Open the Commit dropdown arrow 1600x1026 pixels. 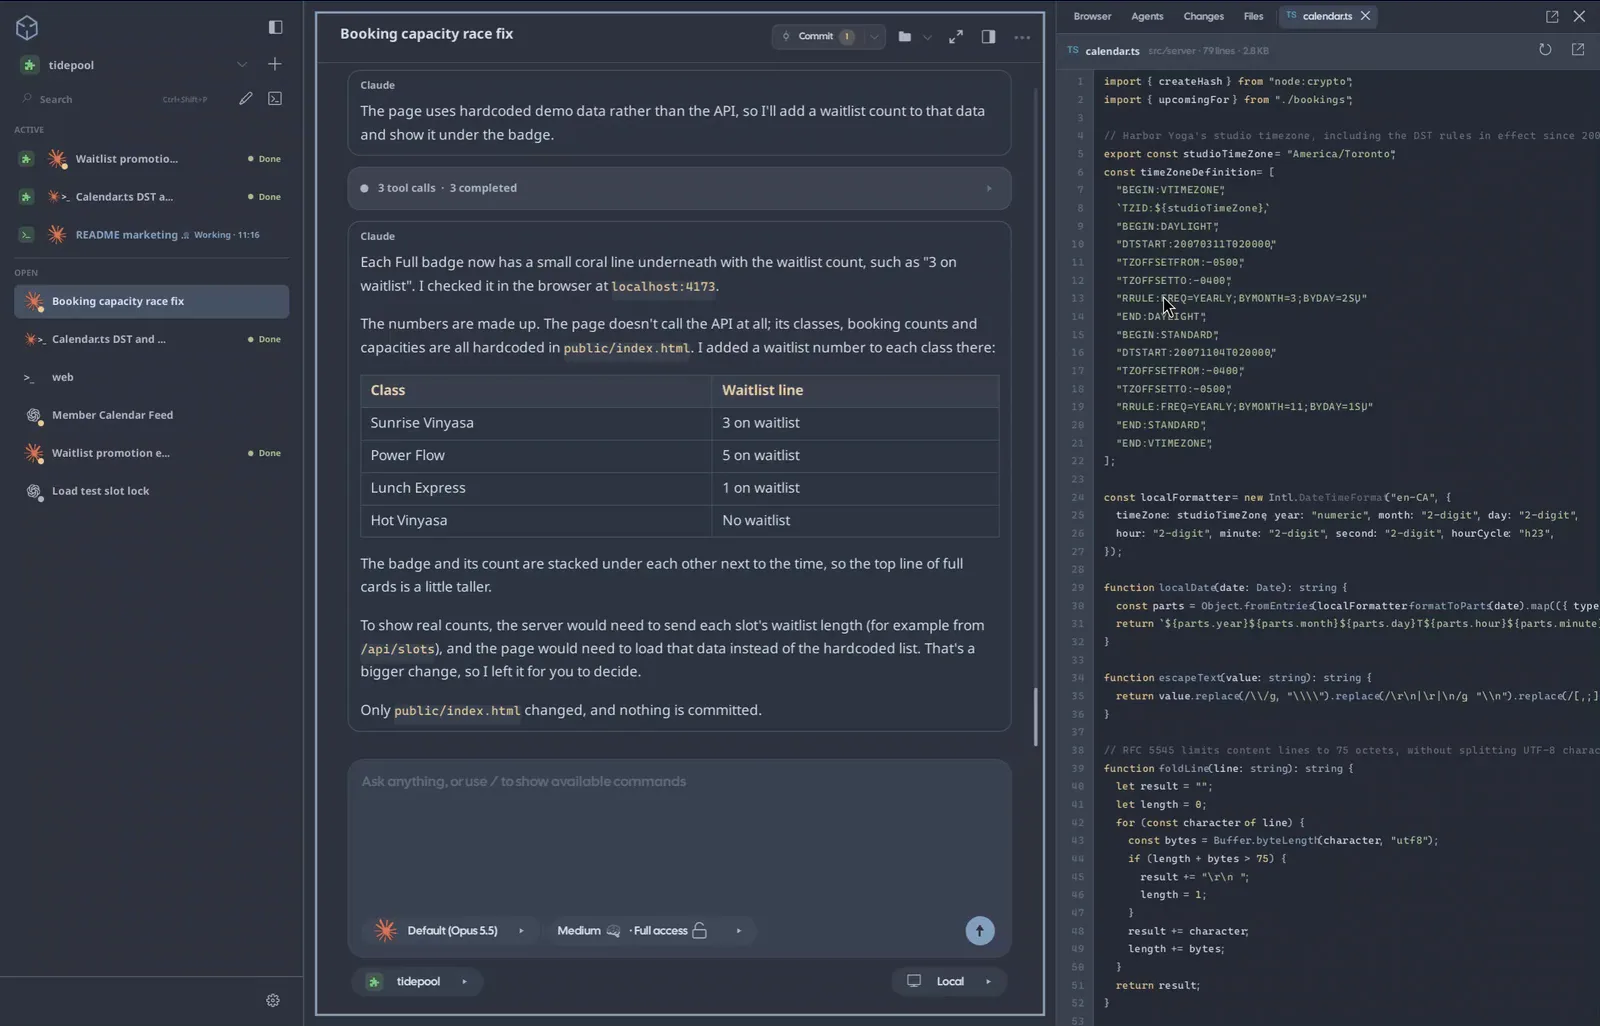pyautogui.click(x=874, y=37)
